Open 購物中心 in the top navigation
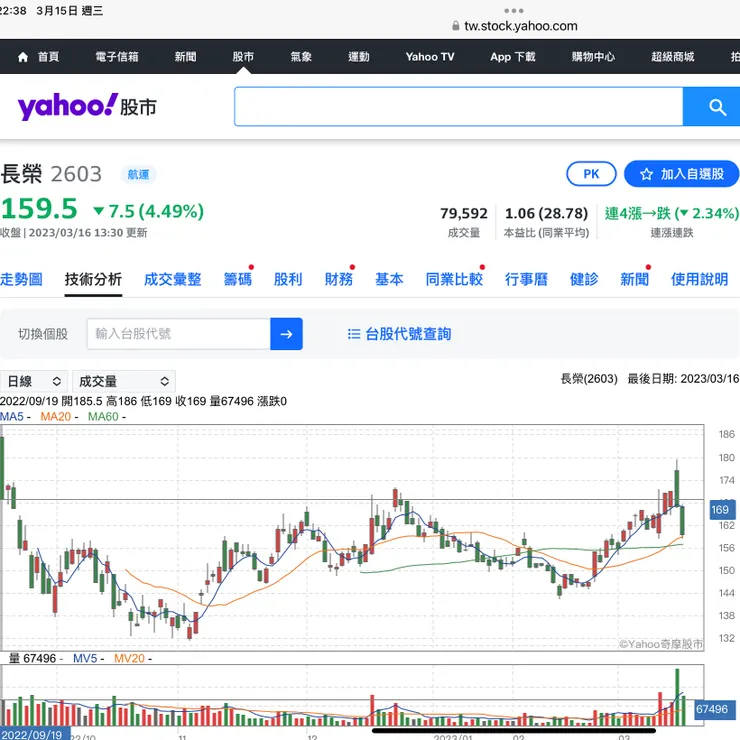This screenshot has height=740, width=740. [x=593, y=57]
